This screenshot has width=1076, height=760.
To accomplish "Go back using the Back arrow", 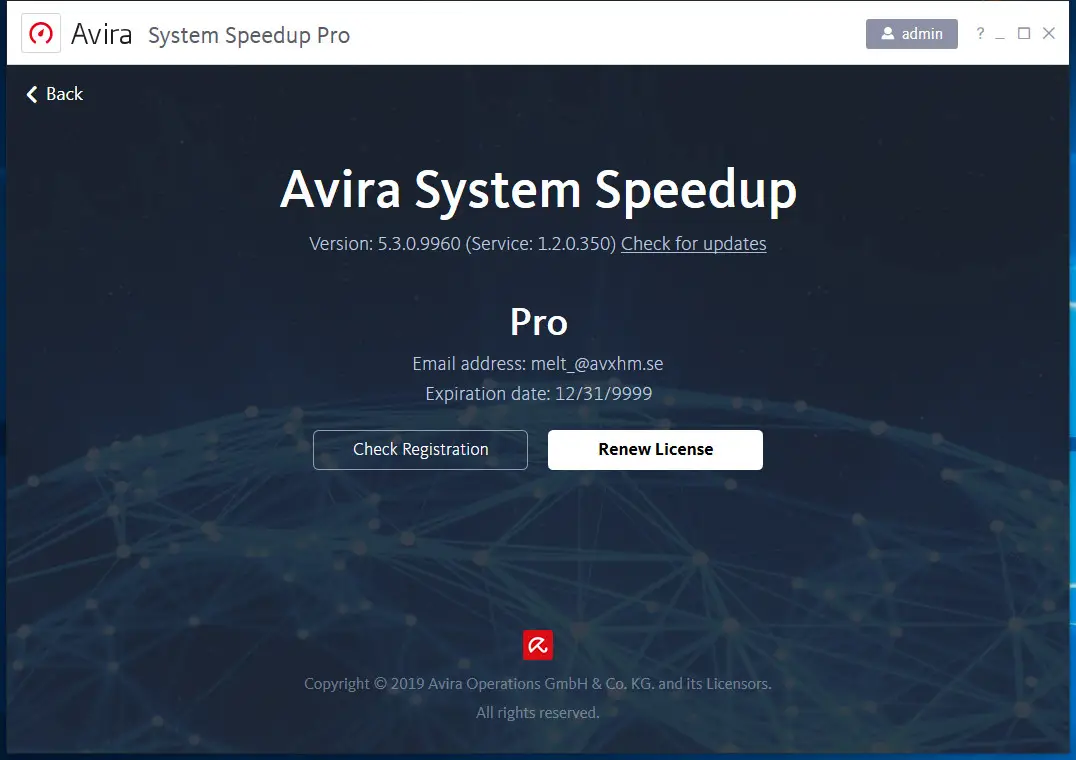I will click(x=54, y=94).
